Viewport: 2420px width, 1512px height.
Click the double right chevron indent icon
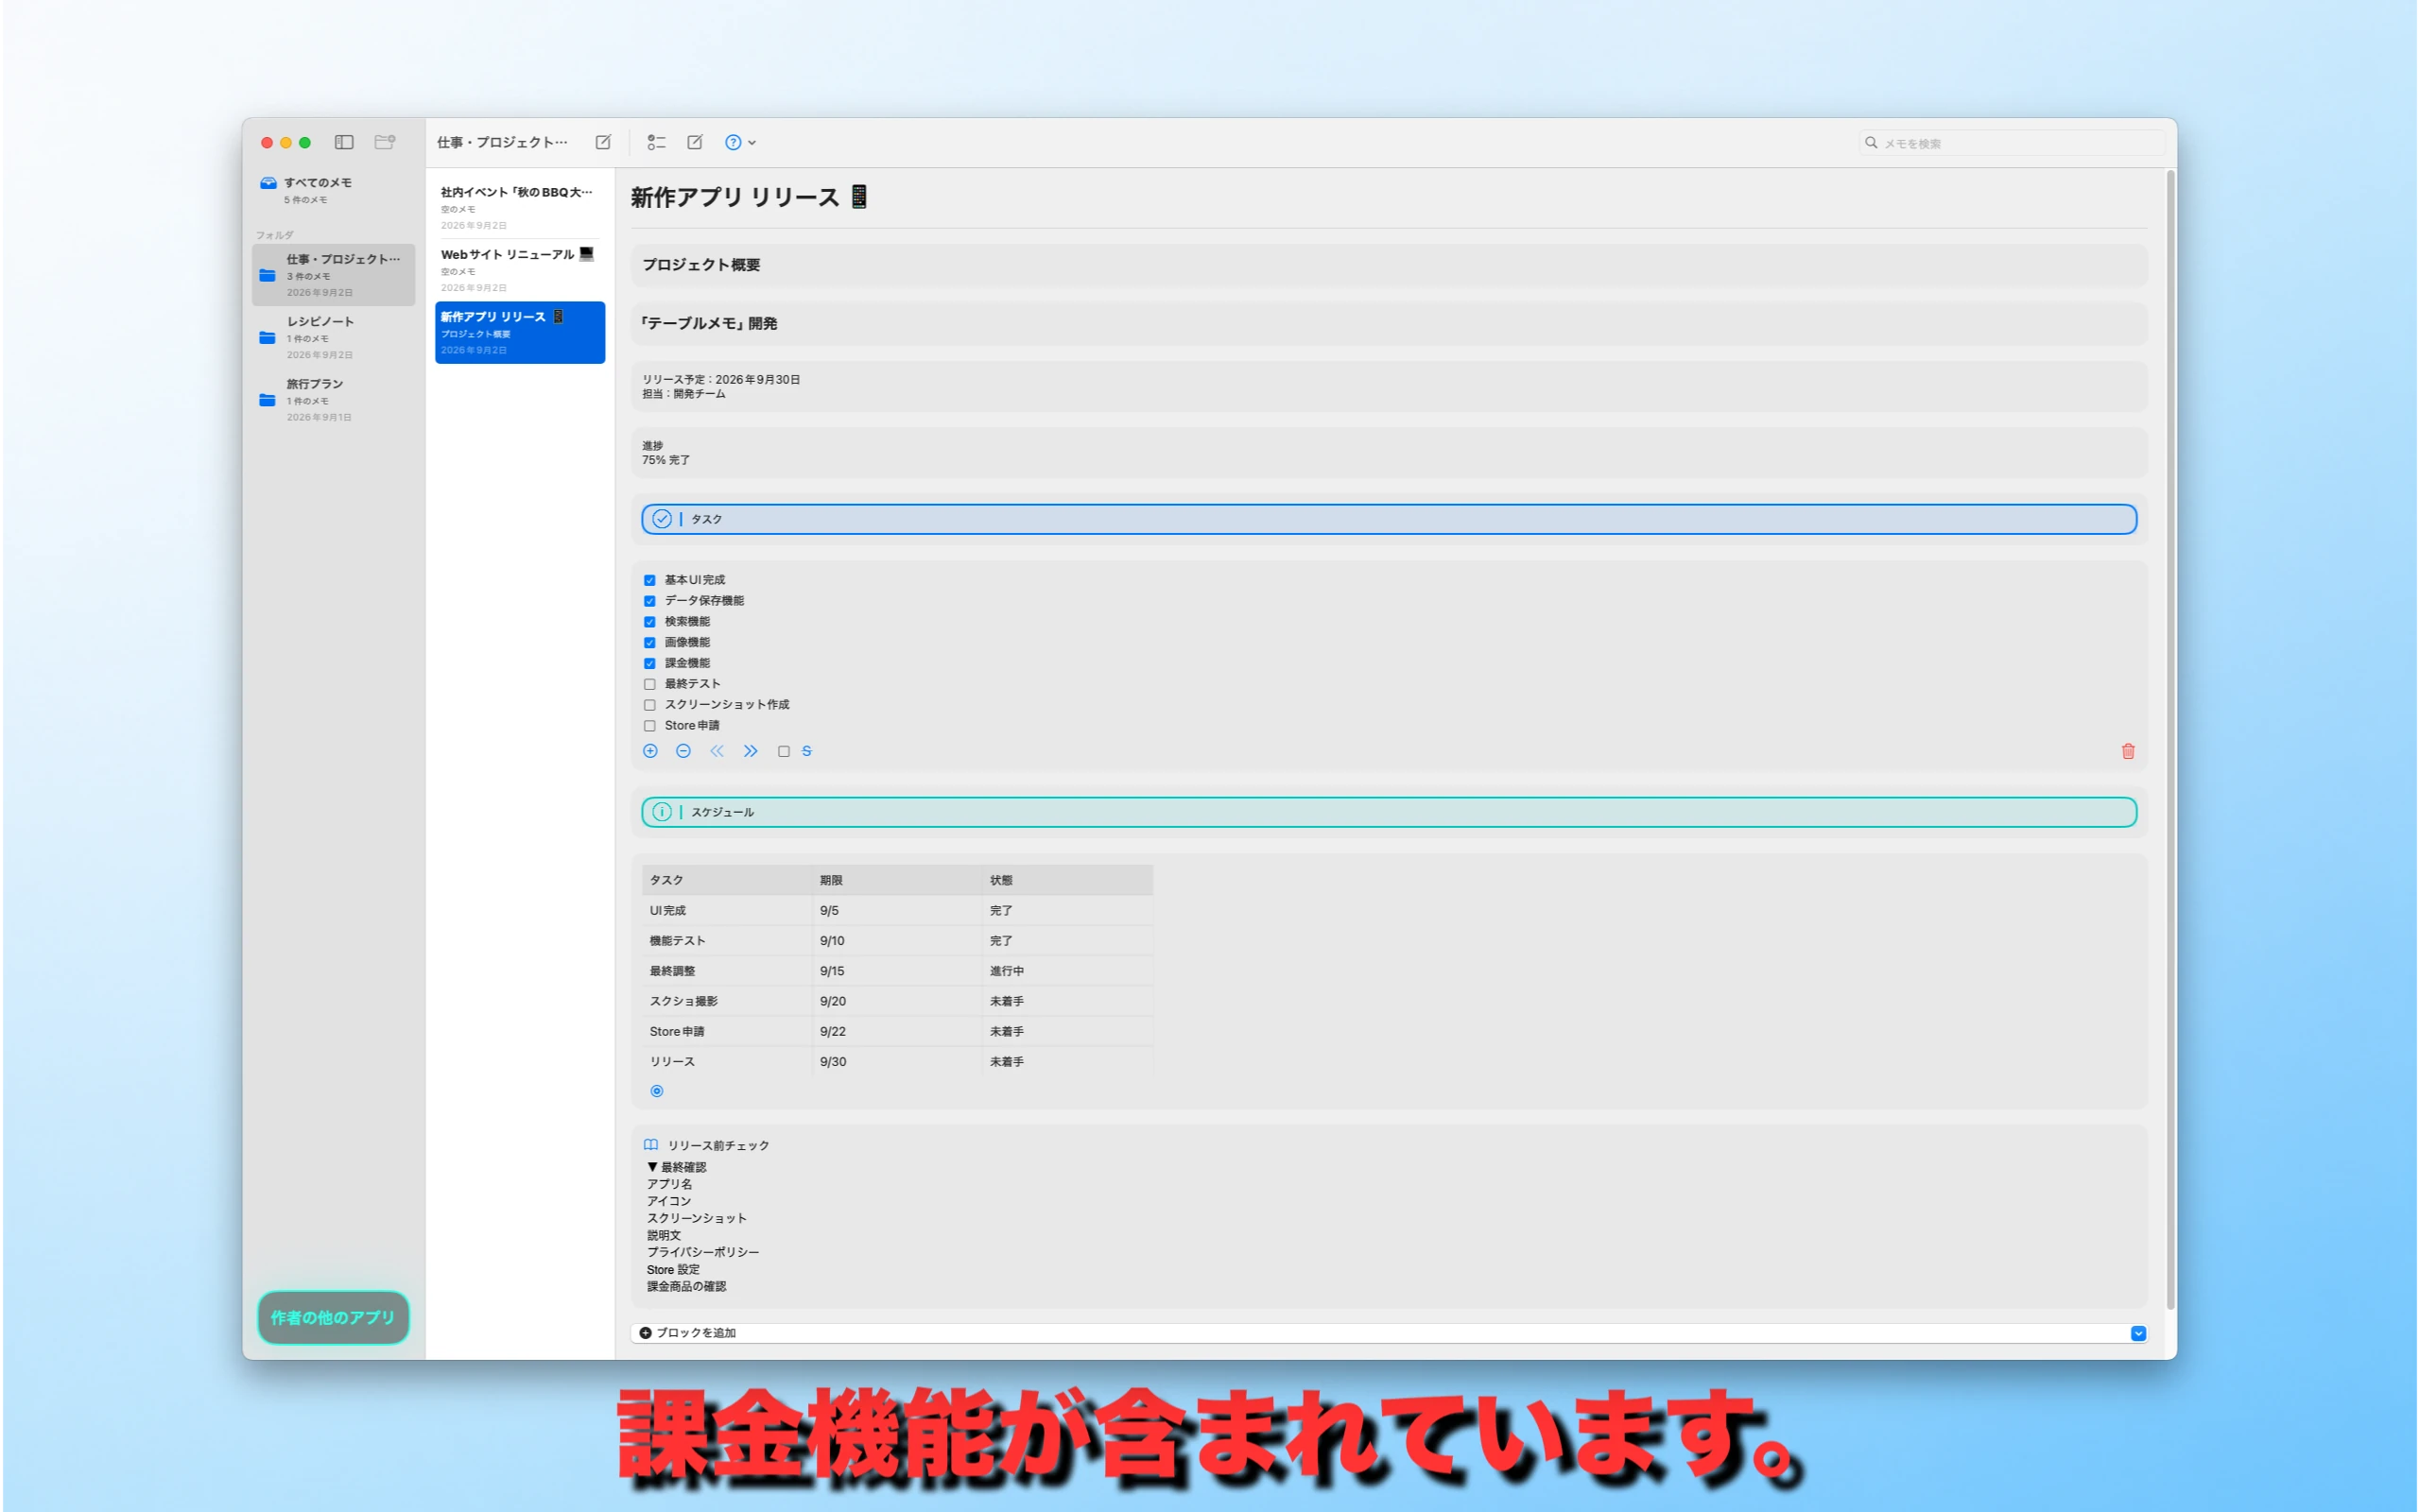(x=751, y=751)
